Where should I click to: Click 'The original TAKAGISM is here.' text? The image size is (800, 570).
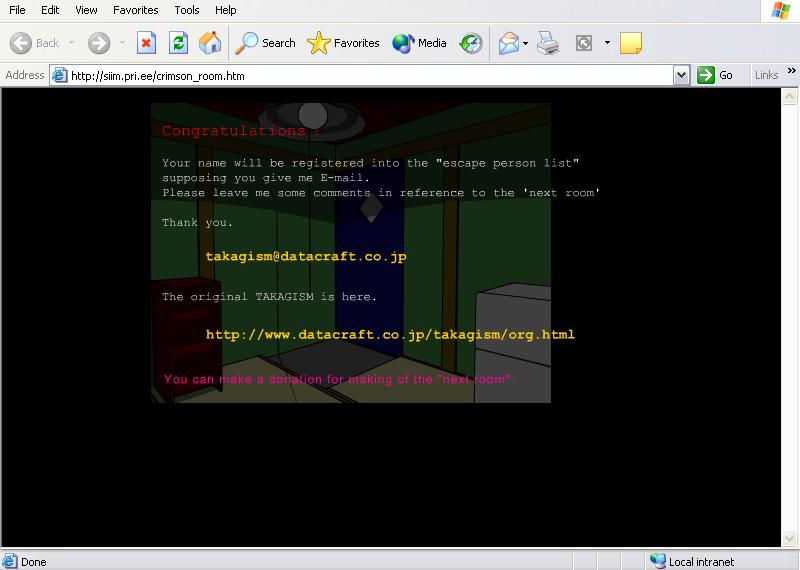[x=269, y=296]
